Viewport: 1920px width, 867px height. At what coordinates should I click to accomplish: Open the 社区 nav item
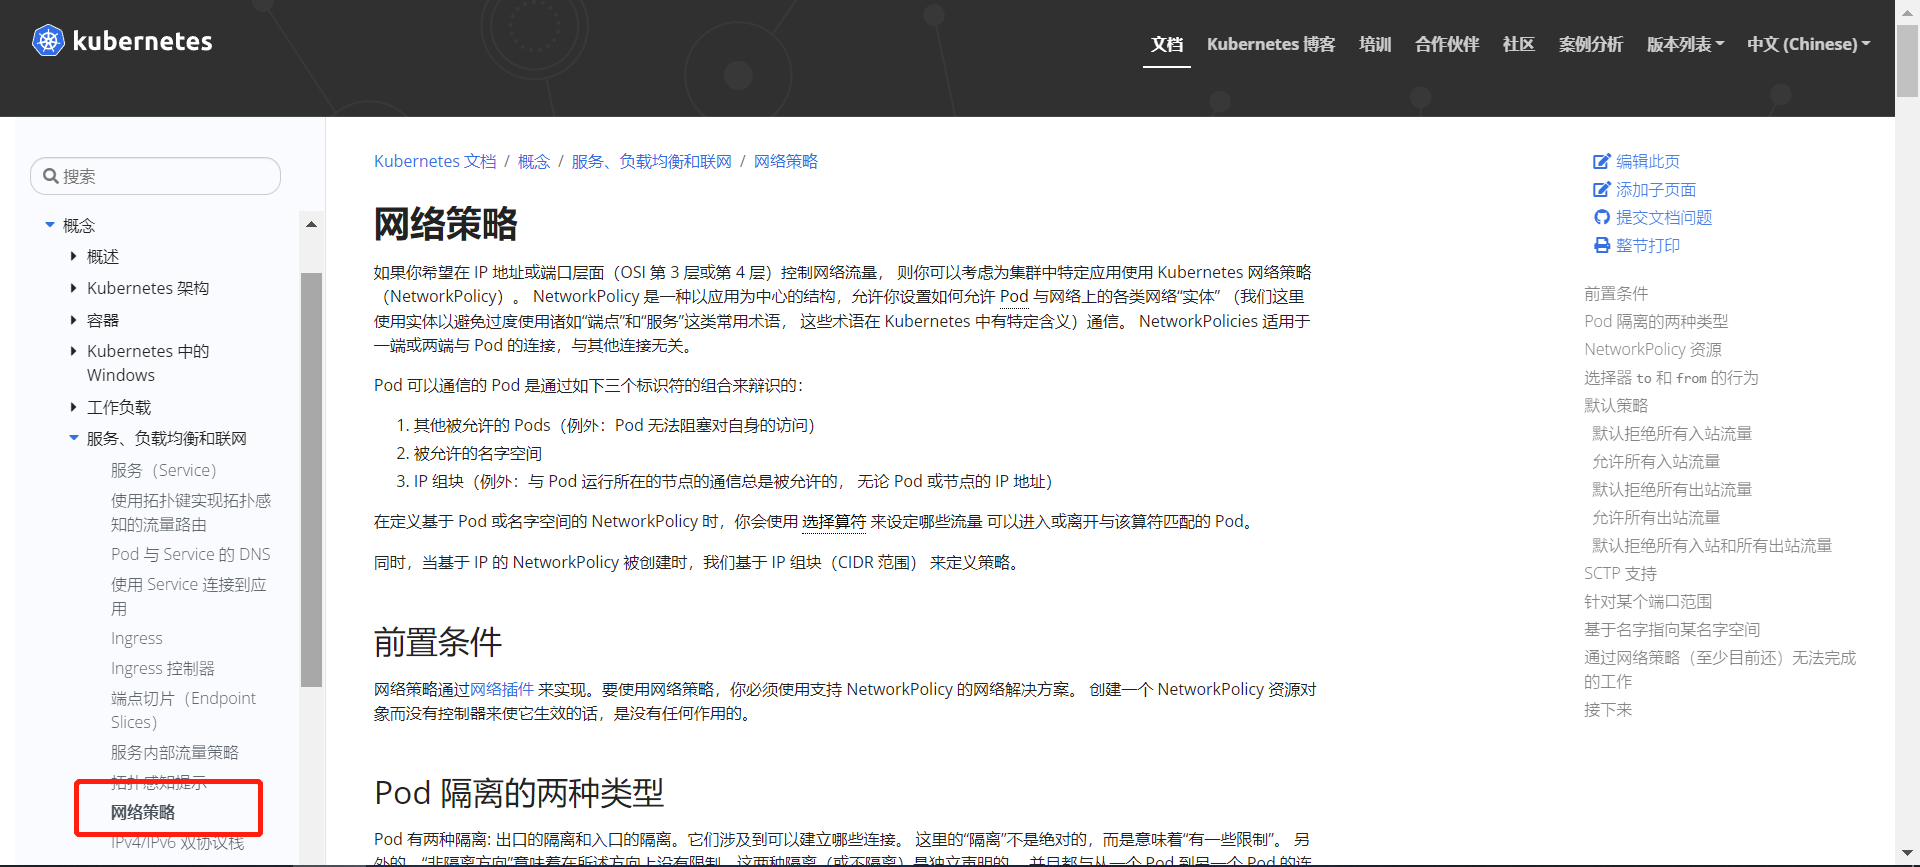click(1519, 44)
